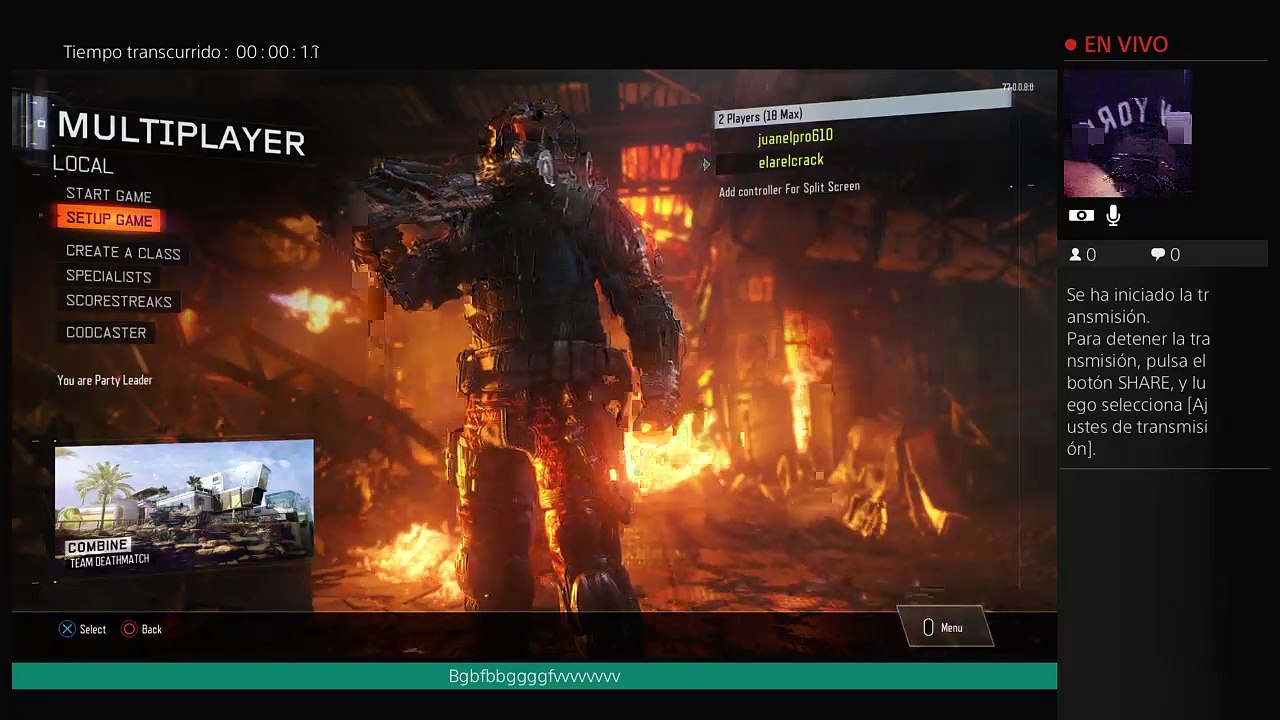Click the 2 Players (18 Max) lobby header
This screenshot has height=720, width=1280.
(864, 111)
